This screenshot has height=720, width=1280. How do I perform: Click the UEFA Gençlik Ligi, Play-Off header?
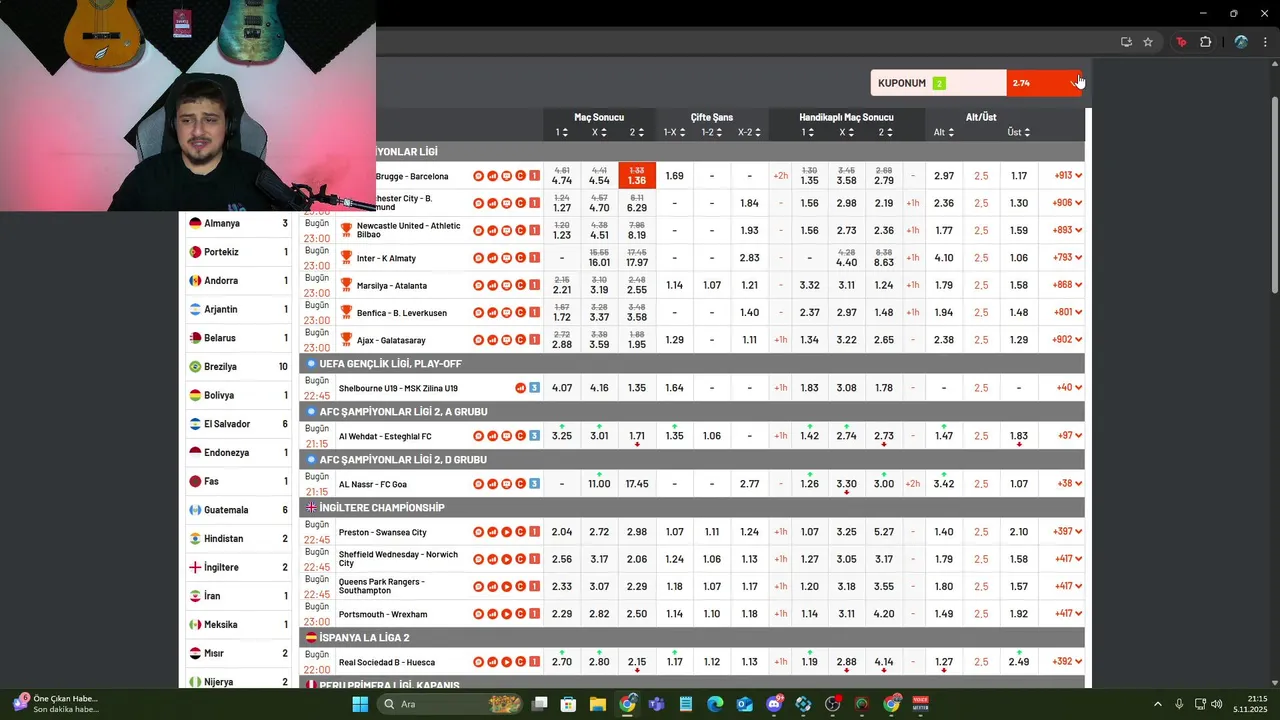(692, 364)
